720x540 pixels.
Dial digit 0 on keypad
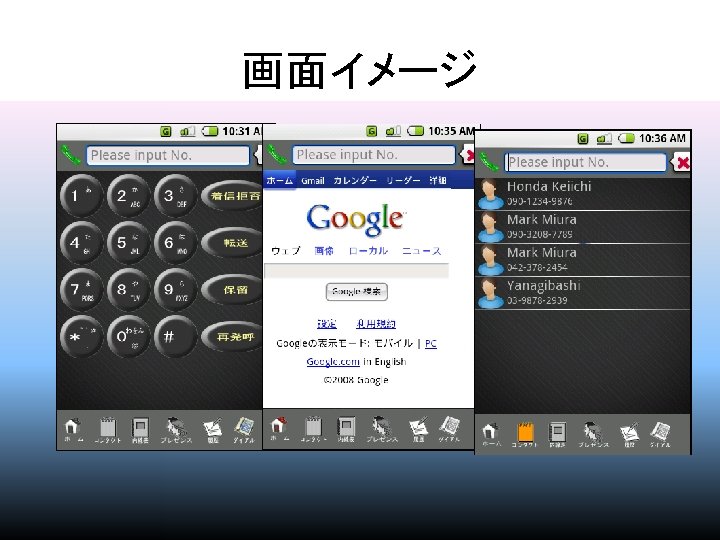128,337
